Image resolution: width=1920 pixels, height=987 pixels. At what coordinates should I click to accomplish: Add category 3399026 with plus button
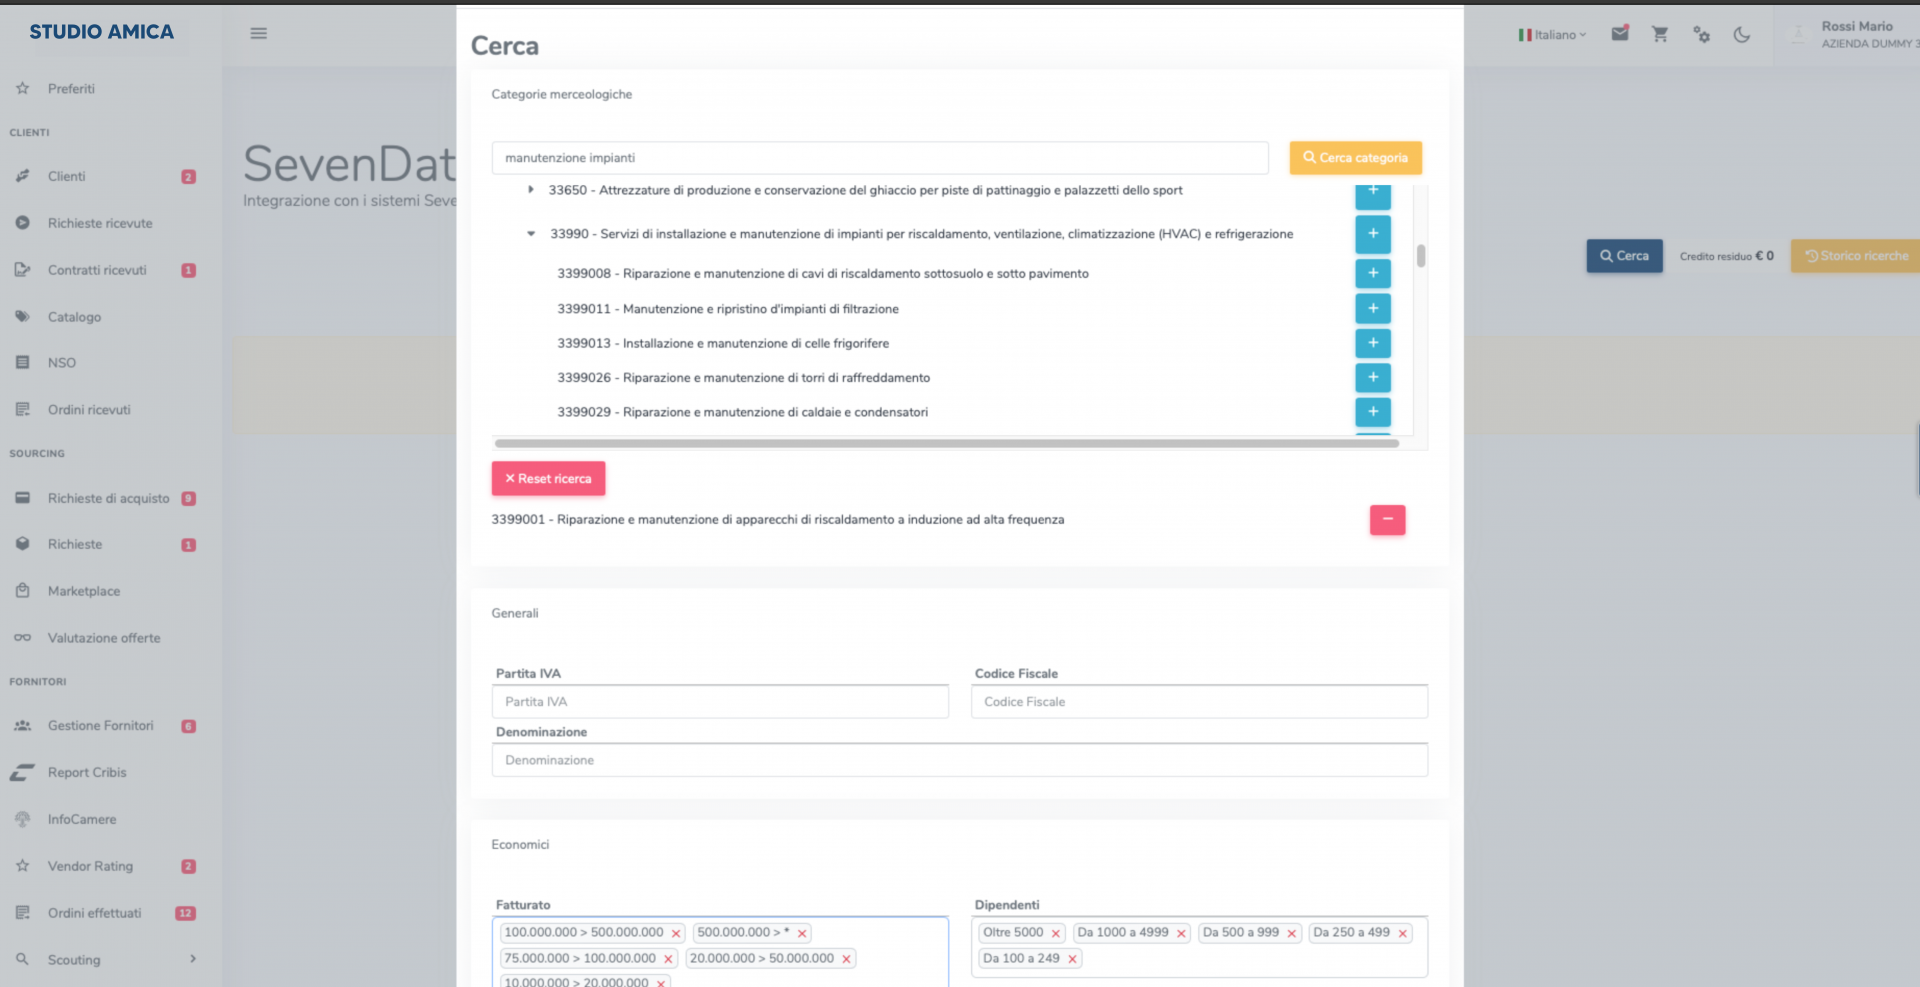coord(1373,378)
